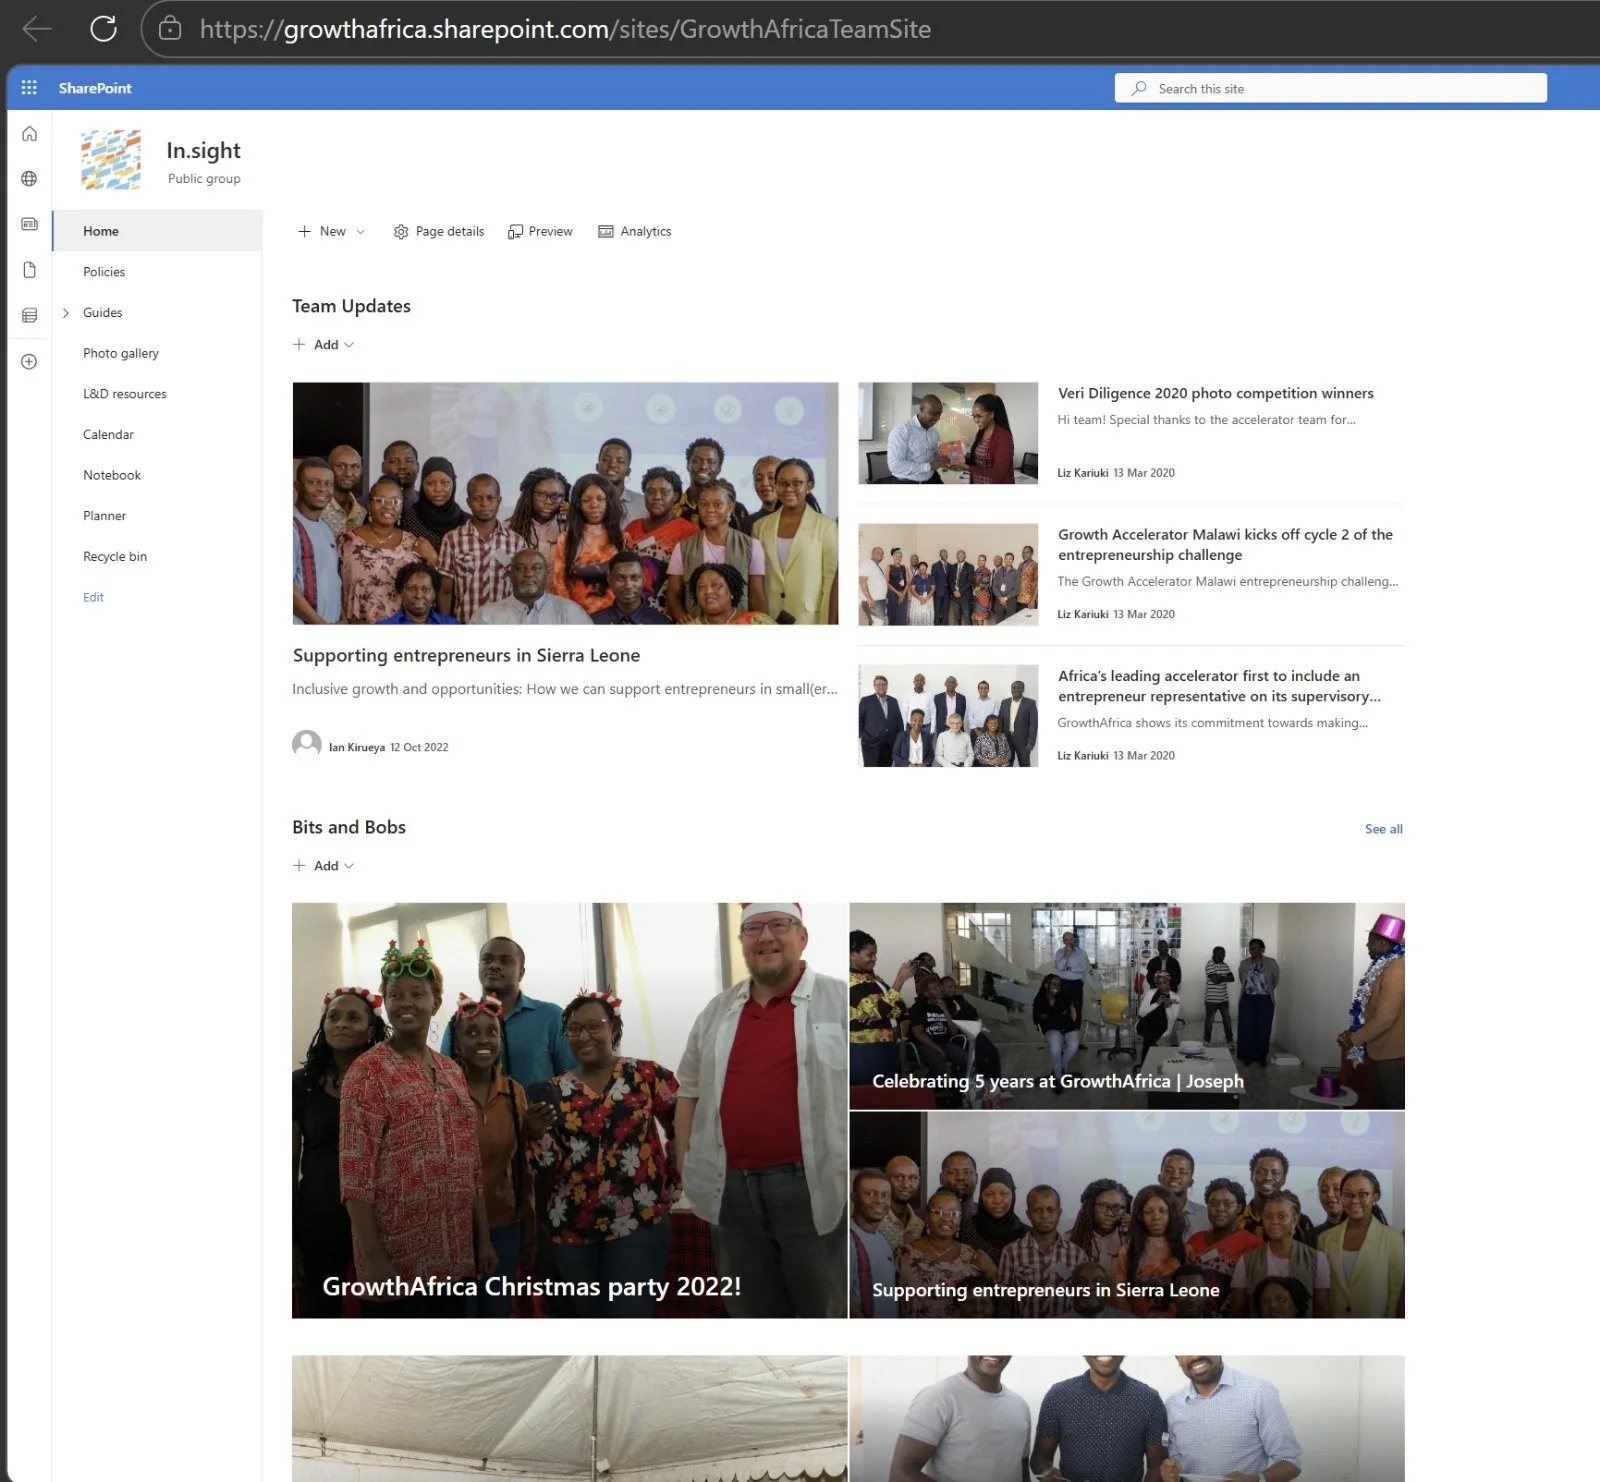Click the Analytics button label

click(646, 232)
